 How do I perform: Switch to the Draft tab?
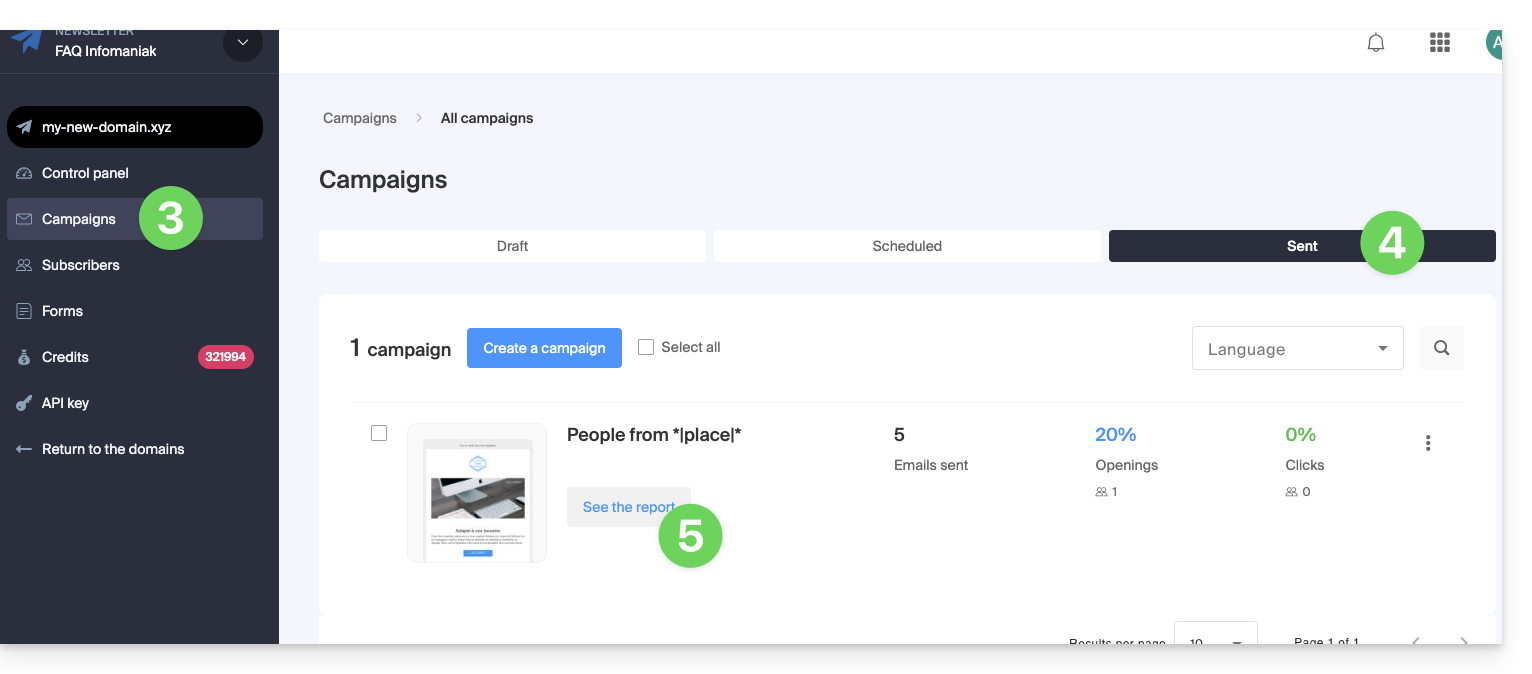[x=512, y=246]
